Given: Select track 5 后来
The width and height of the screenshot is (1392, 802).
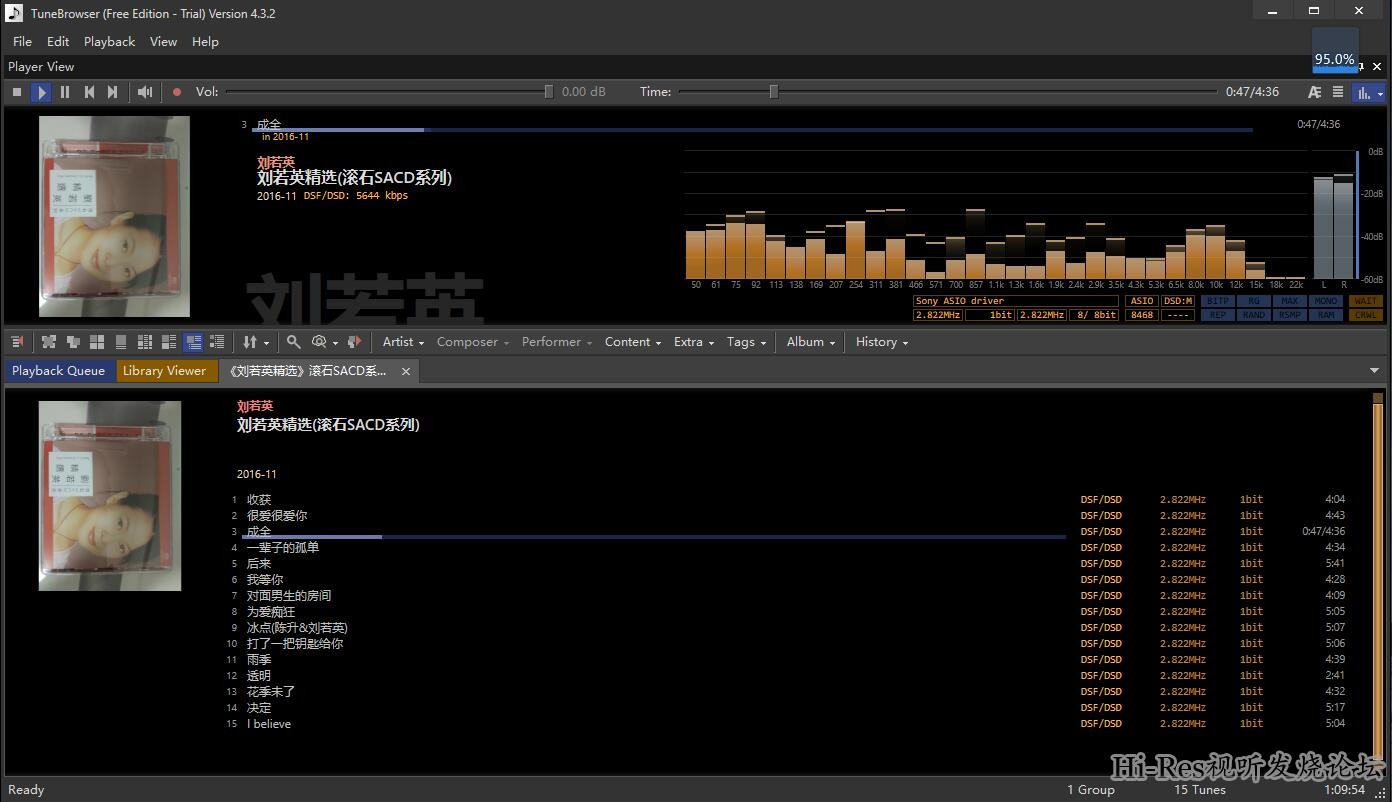Looking at the screenshot, I should click(258, 564).
